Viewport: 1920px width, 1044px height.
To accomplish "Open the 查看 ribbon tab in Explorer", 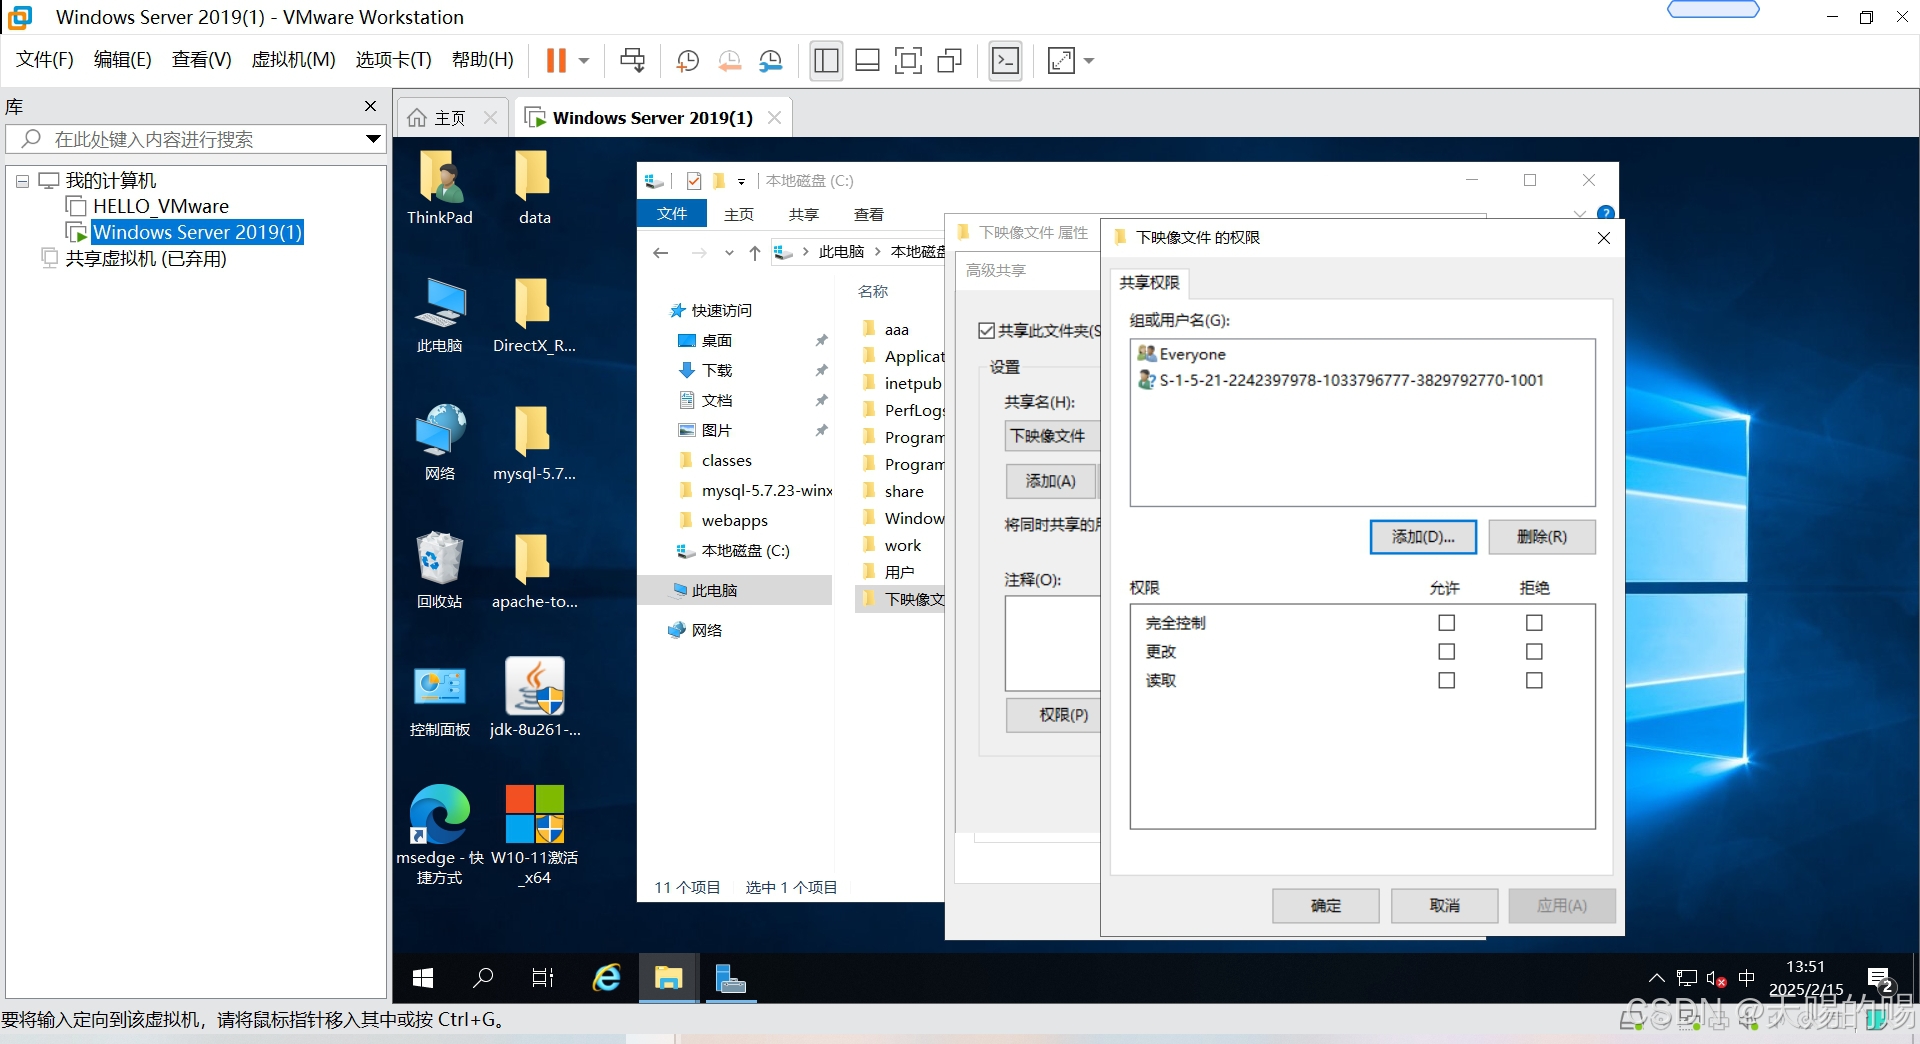I will [868, 214].
